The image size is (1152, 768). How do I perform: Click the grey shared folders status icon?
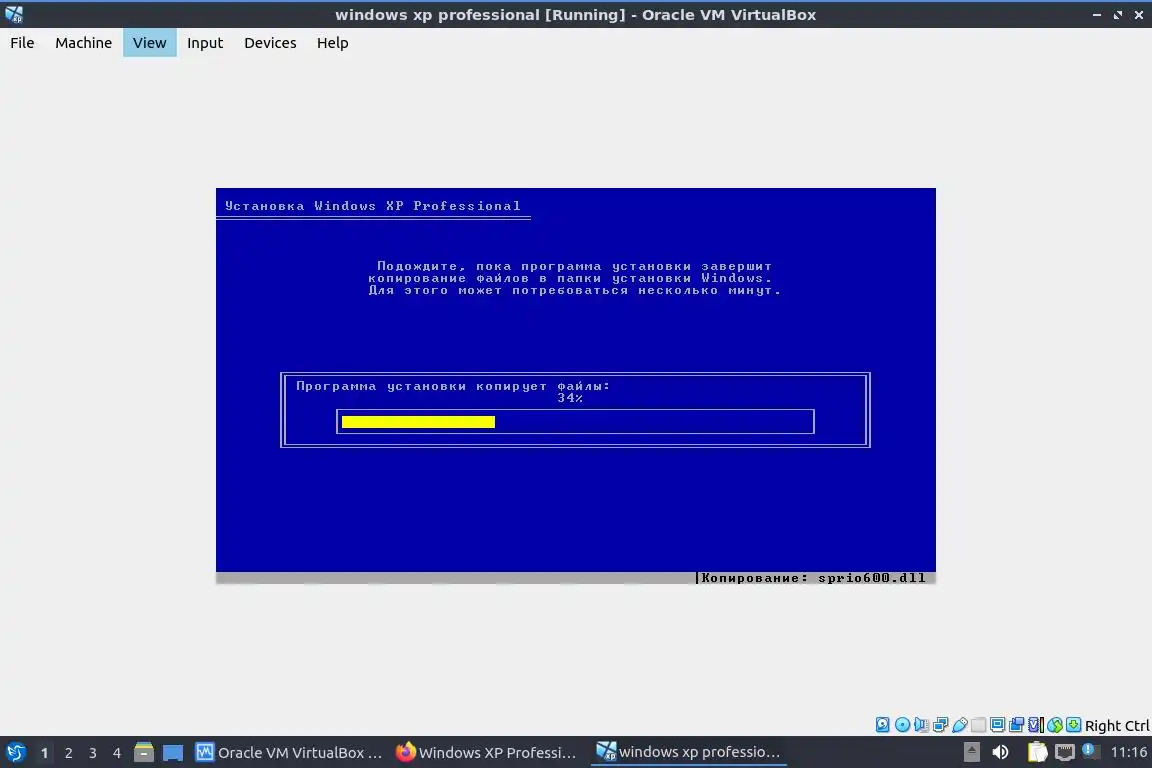[979, 725]
